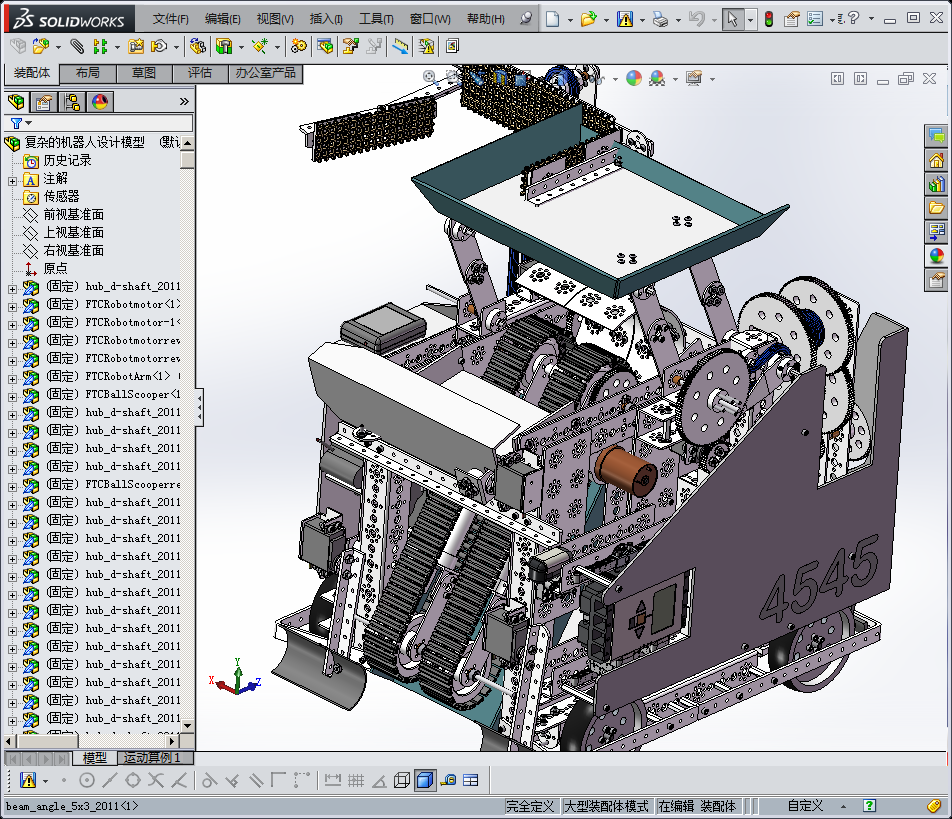
Task: Select the arrow cursor tool in toolbar
Action: (733, 19)
